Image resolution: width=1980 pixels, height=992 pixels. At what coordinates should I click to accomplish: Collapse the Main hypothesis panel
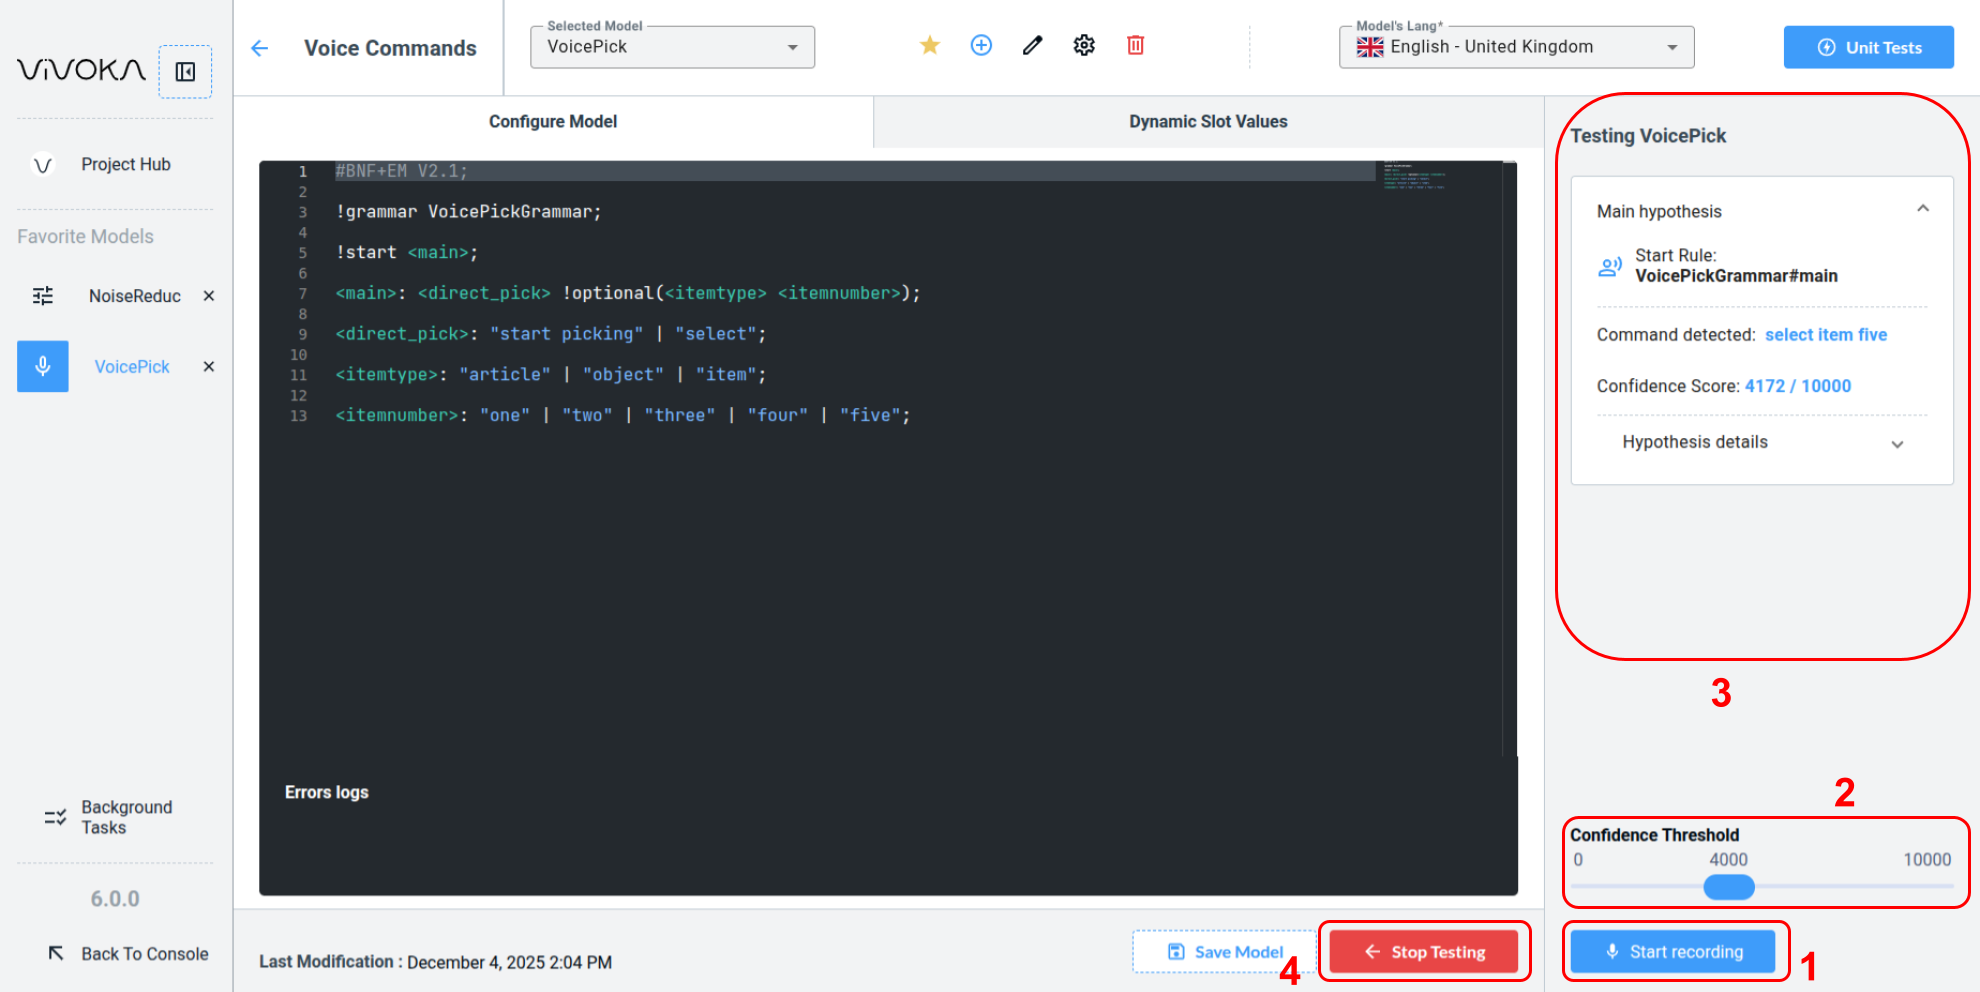[x=1922, y=209]
